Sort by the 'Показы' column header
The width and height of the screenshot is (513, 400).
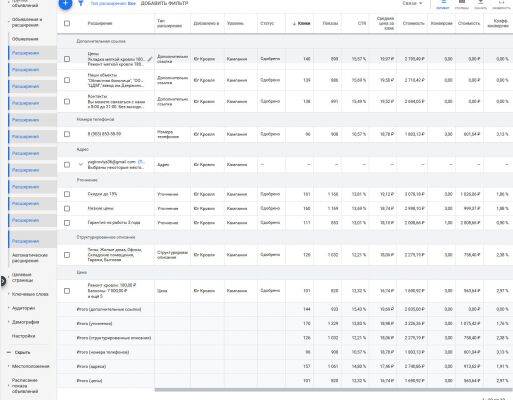pos(330,23)
